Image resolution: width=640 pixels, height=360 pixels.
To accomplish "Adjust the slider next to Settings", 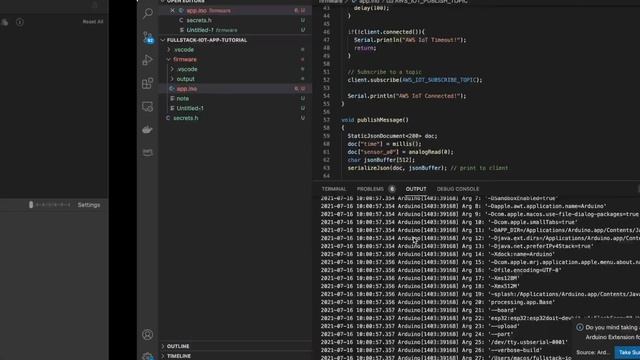I will [x=50, y=205].
